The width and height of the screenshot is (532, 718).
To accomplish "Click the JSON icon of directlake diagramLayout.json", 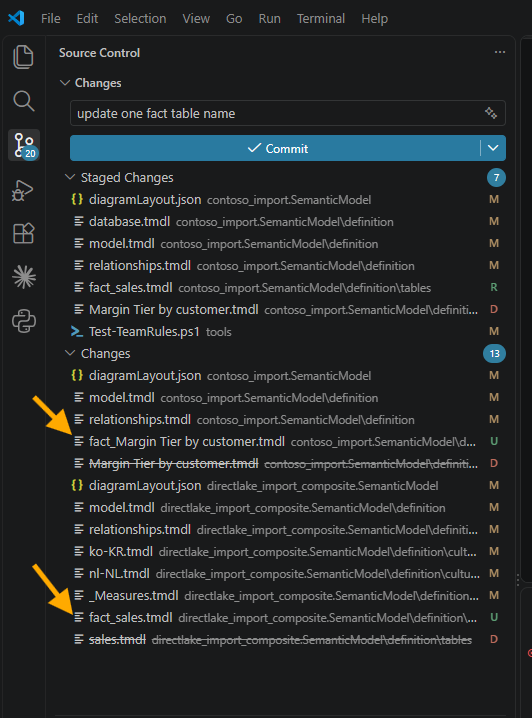I will pyautogui.click(x=77, y=485).
